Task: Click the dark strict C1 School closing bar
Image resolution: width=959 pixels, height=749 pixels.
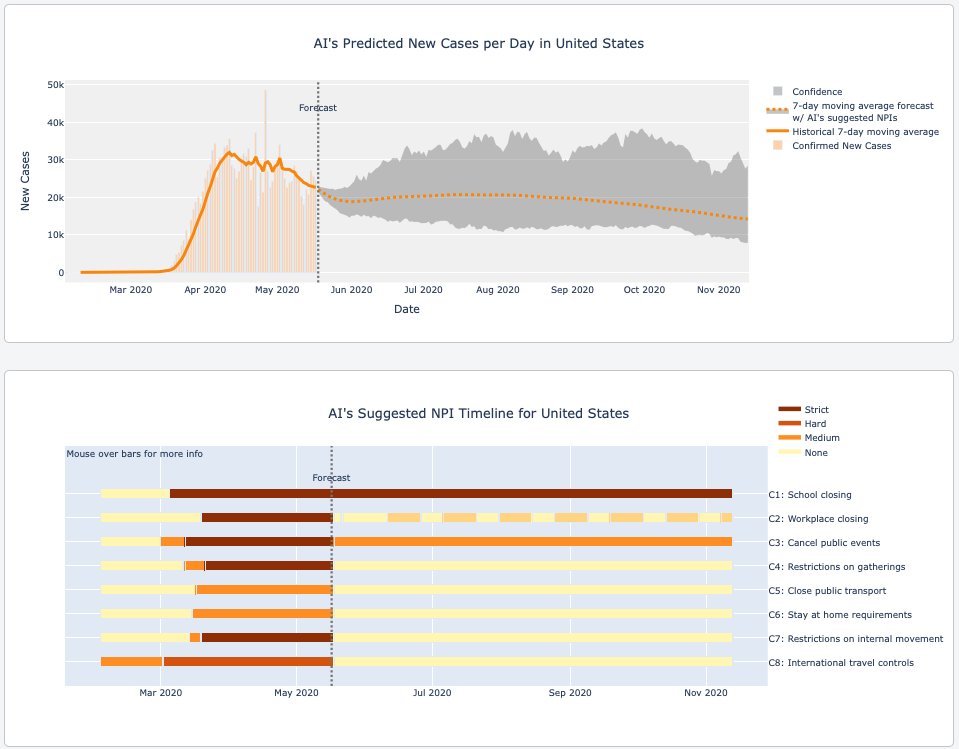Action: point(450,493)
